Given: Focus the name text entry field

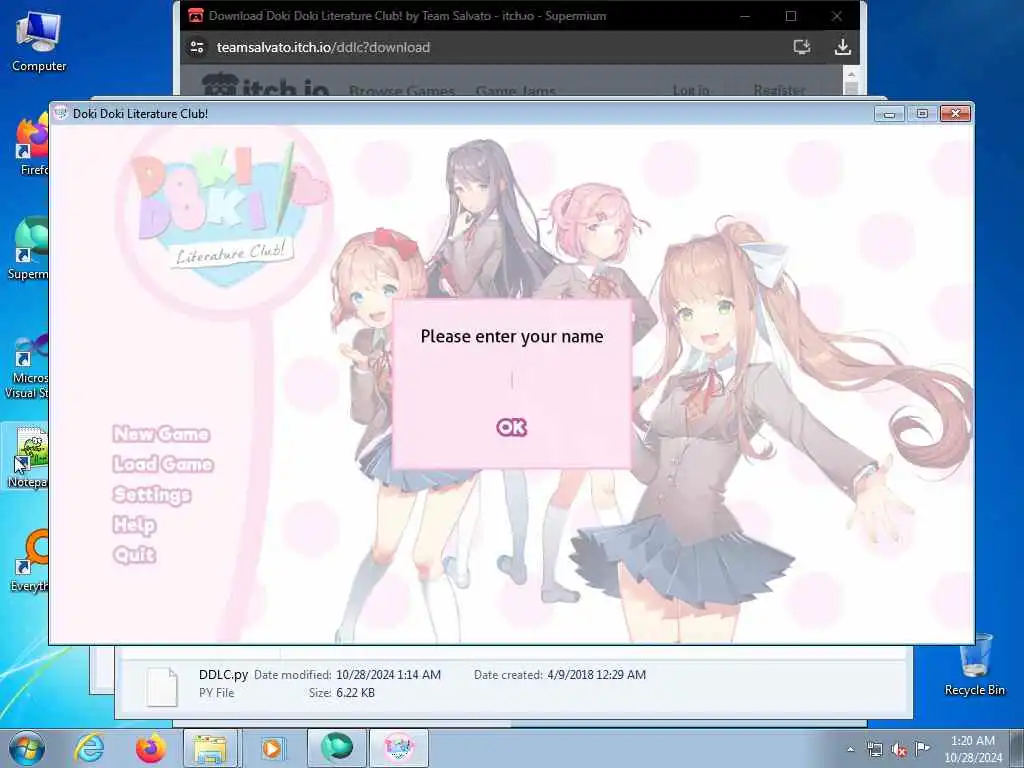Looking at the screenshot, I should coord(511,380).
